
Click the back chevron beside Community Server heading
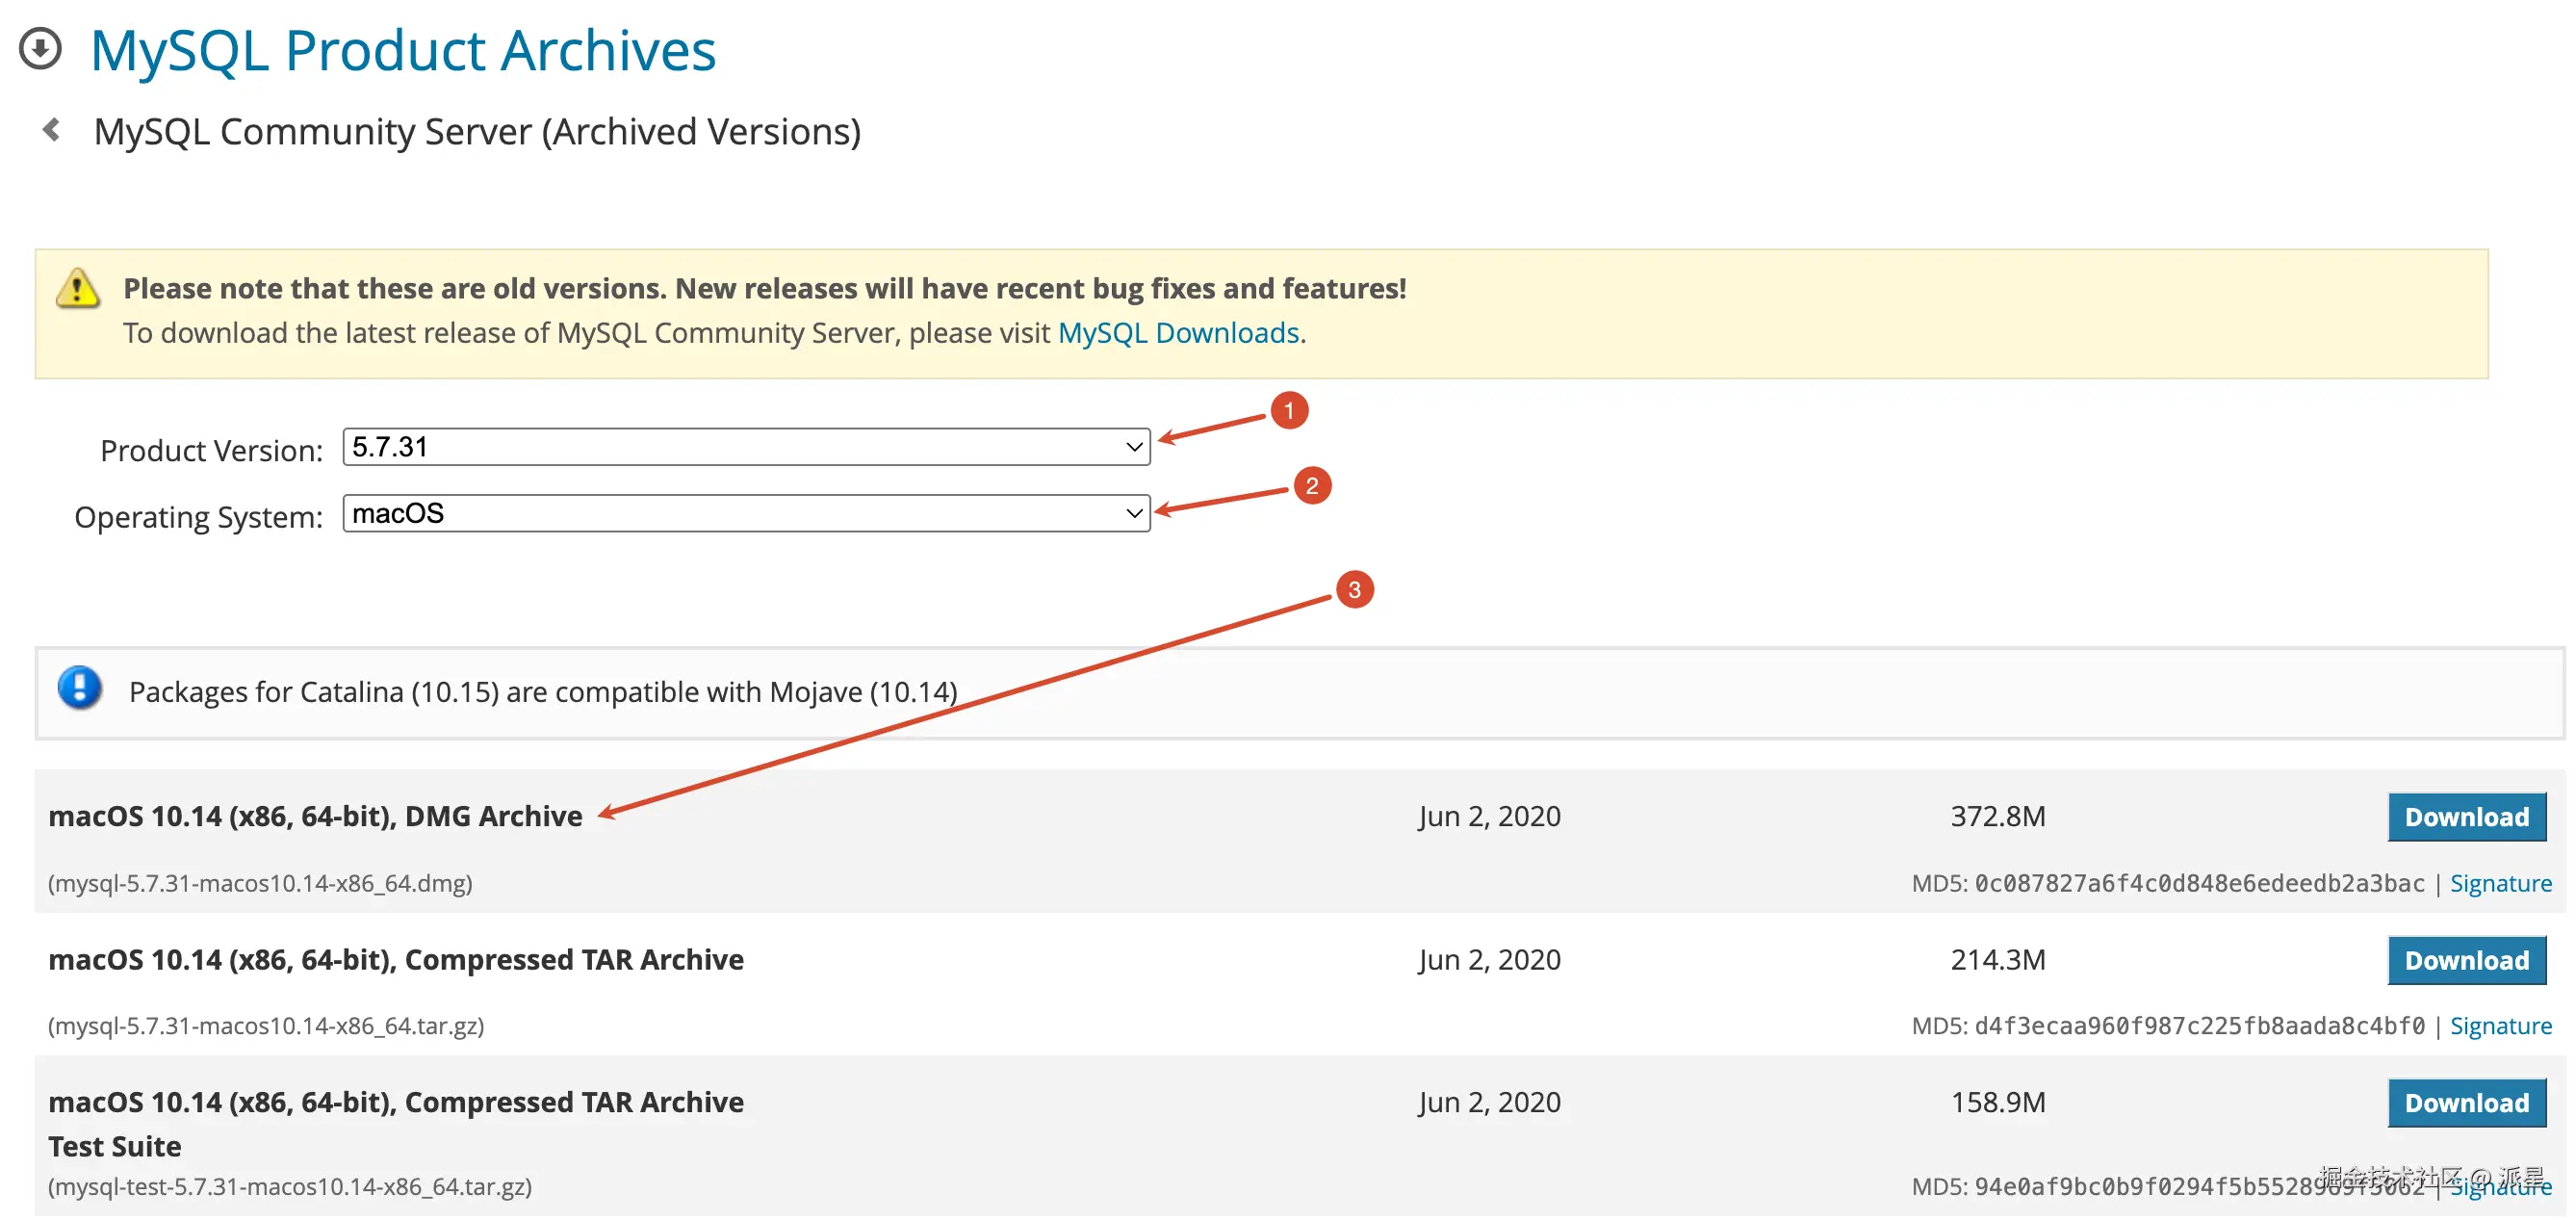pos(51,130)
